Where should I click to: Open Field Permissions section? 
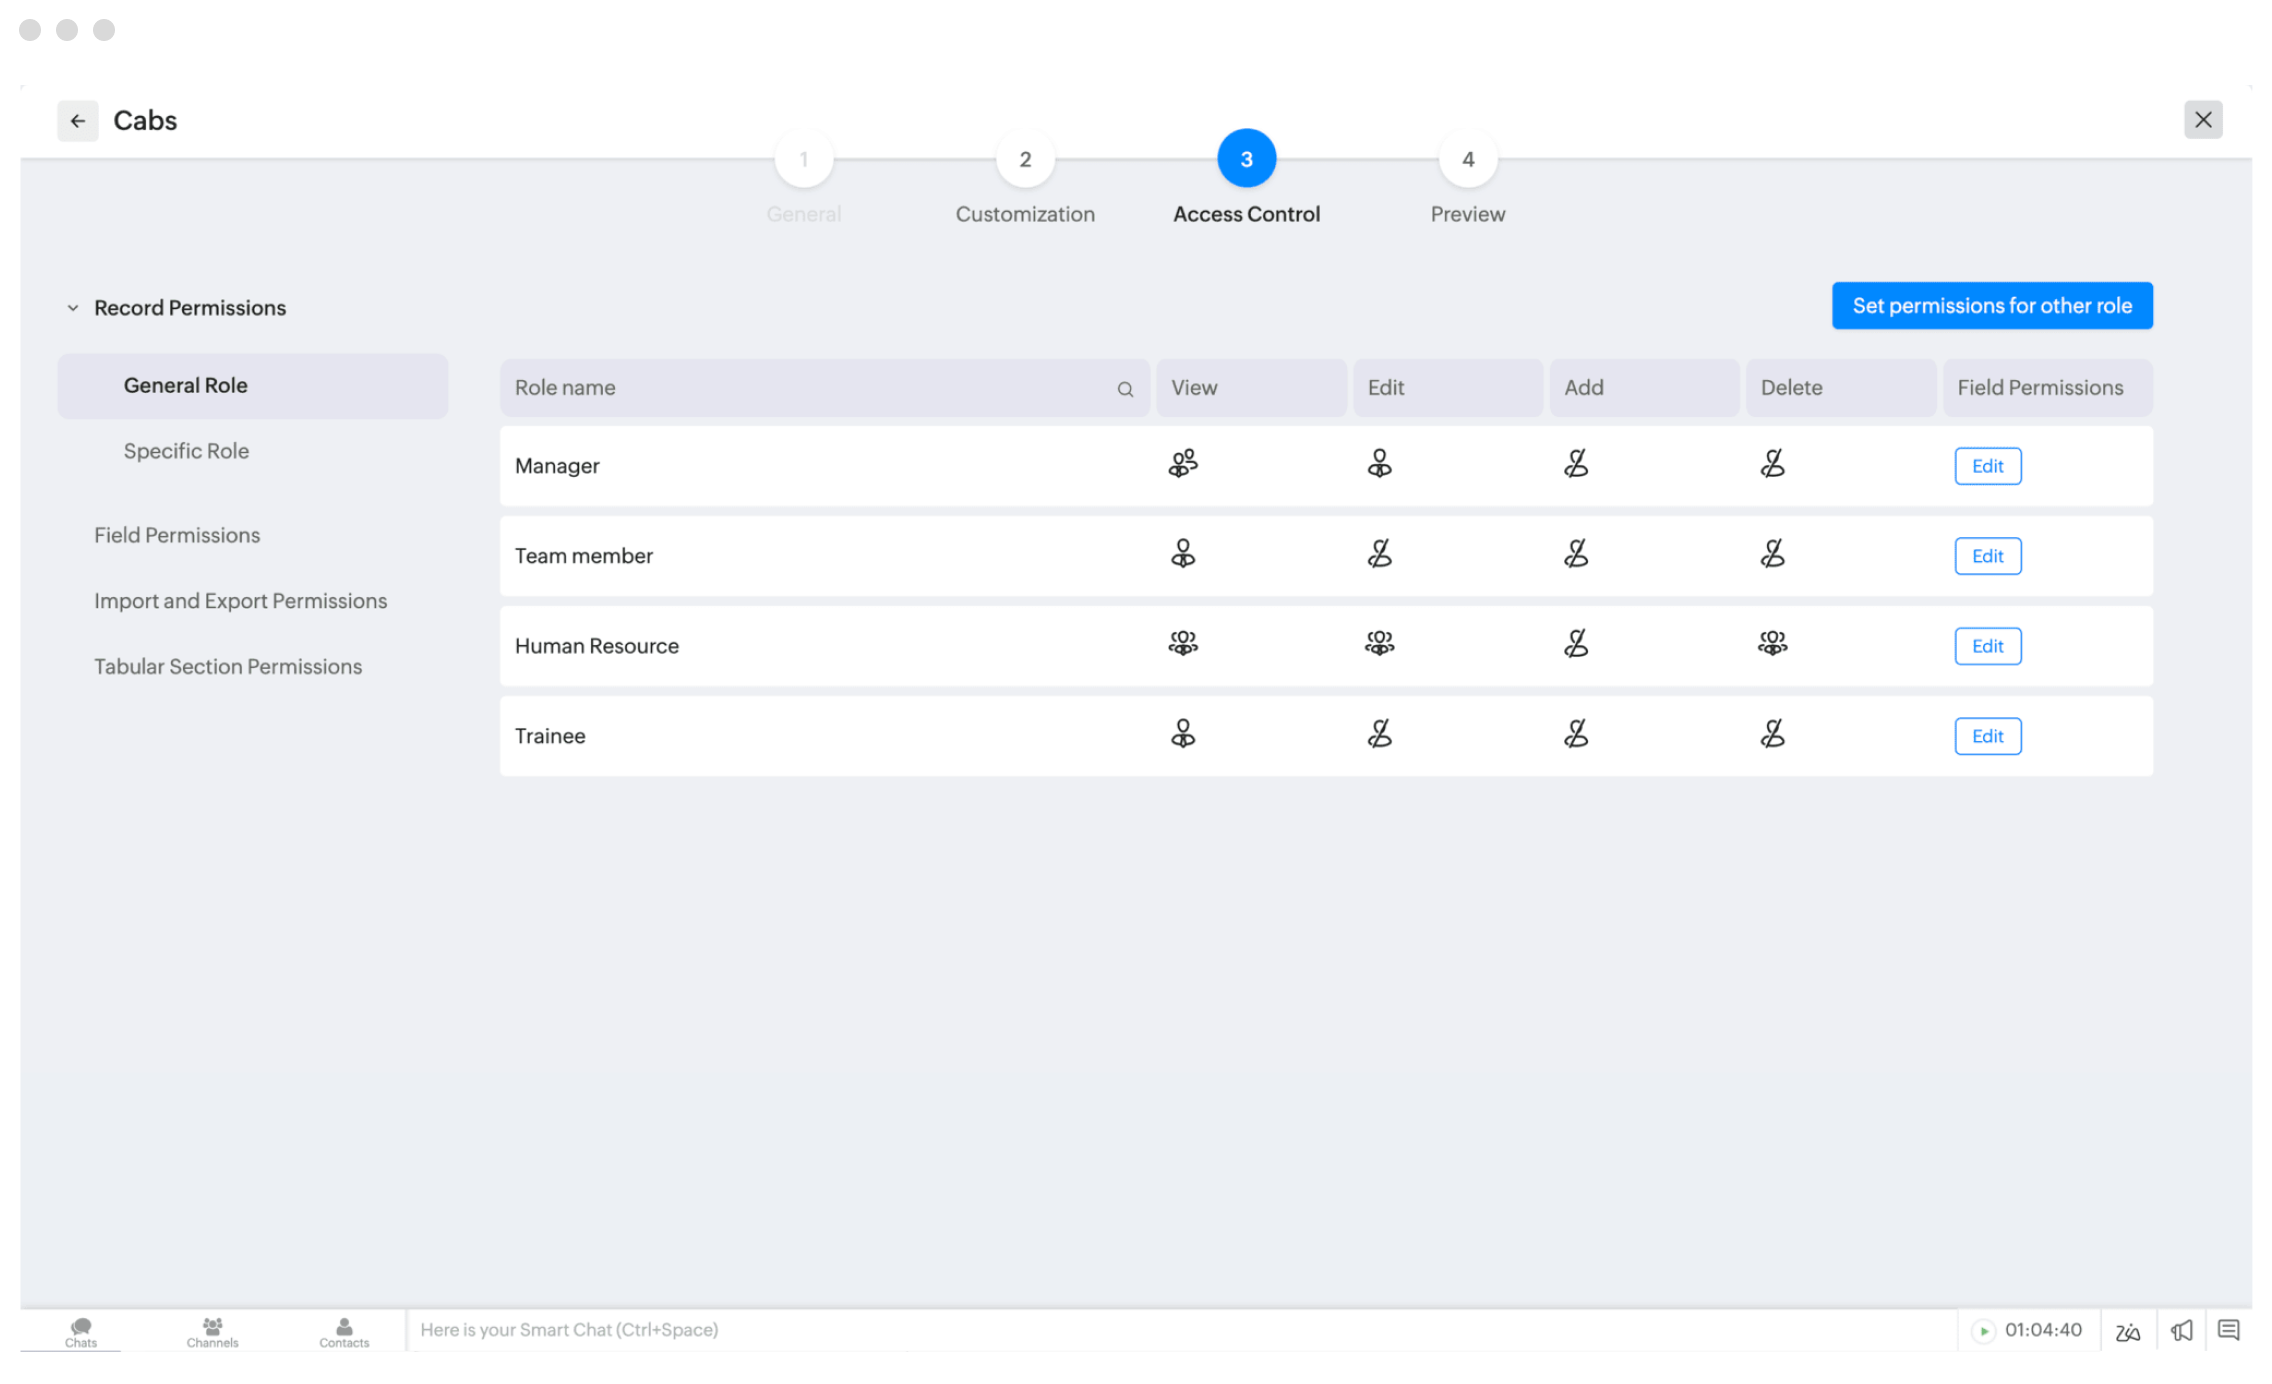pos(177,535)
